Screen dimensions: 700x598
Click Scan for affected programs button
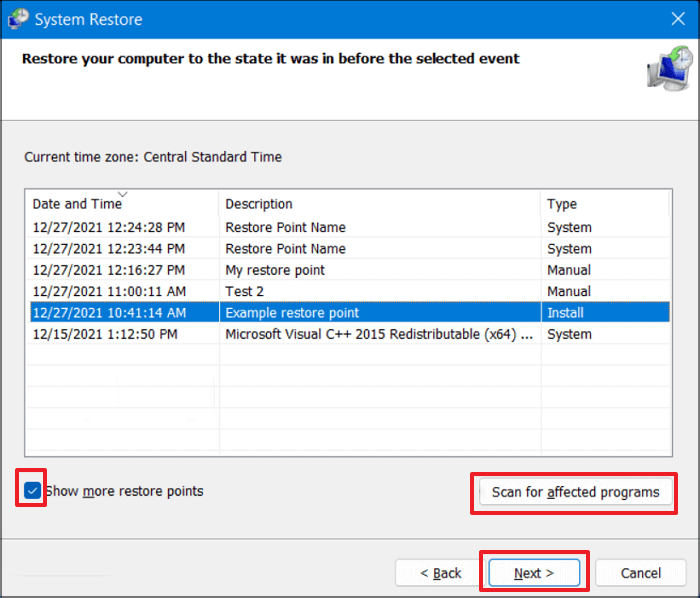(x=575, y=492)
